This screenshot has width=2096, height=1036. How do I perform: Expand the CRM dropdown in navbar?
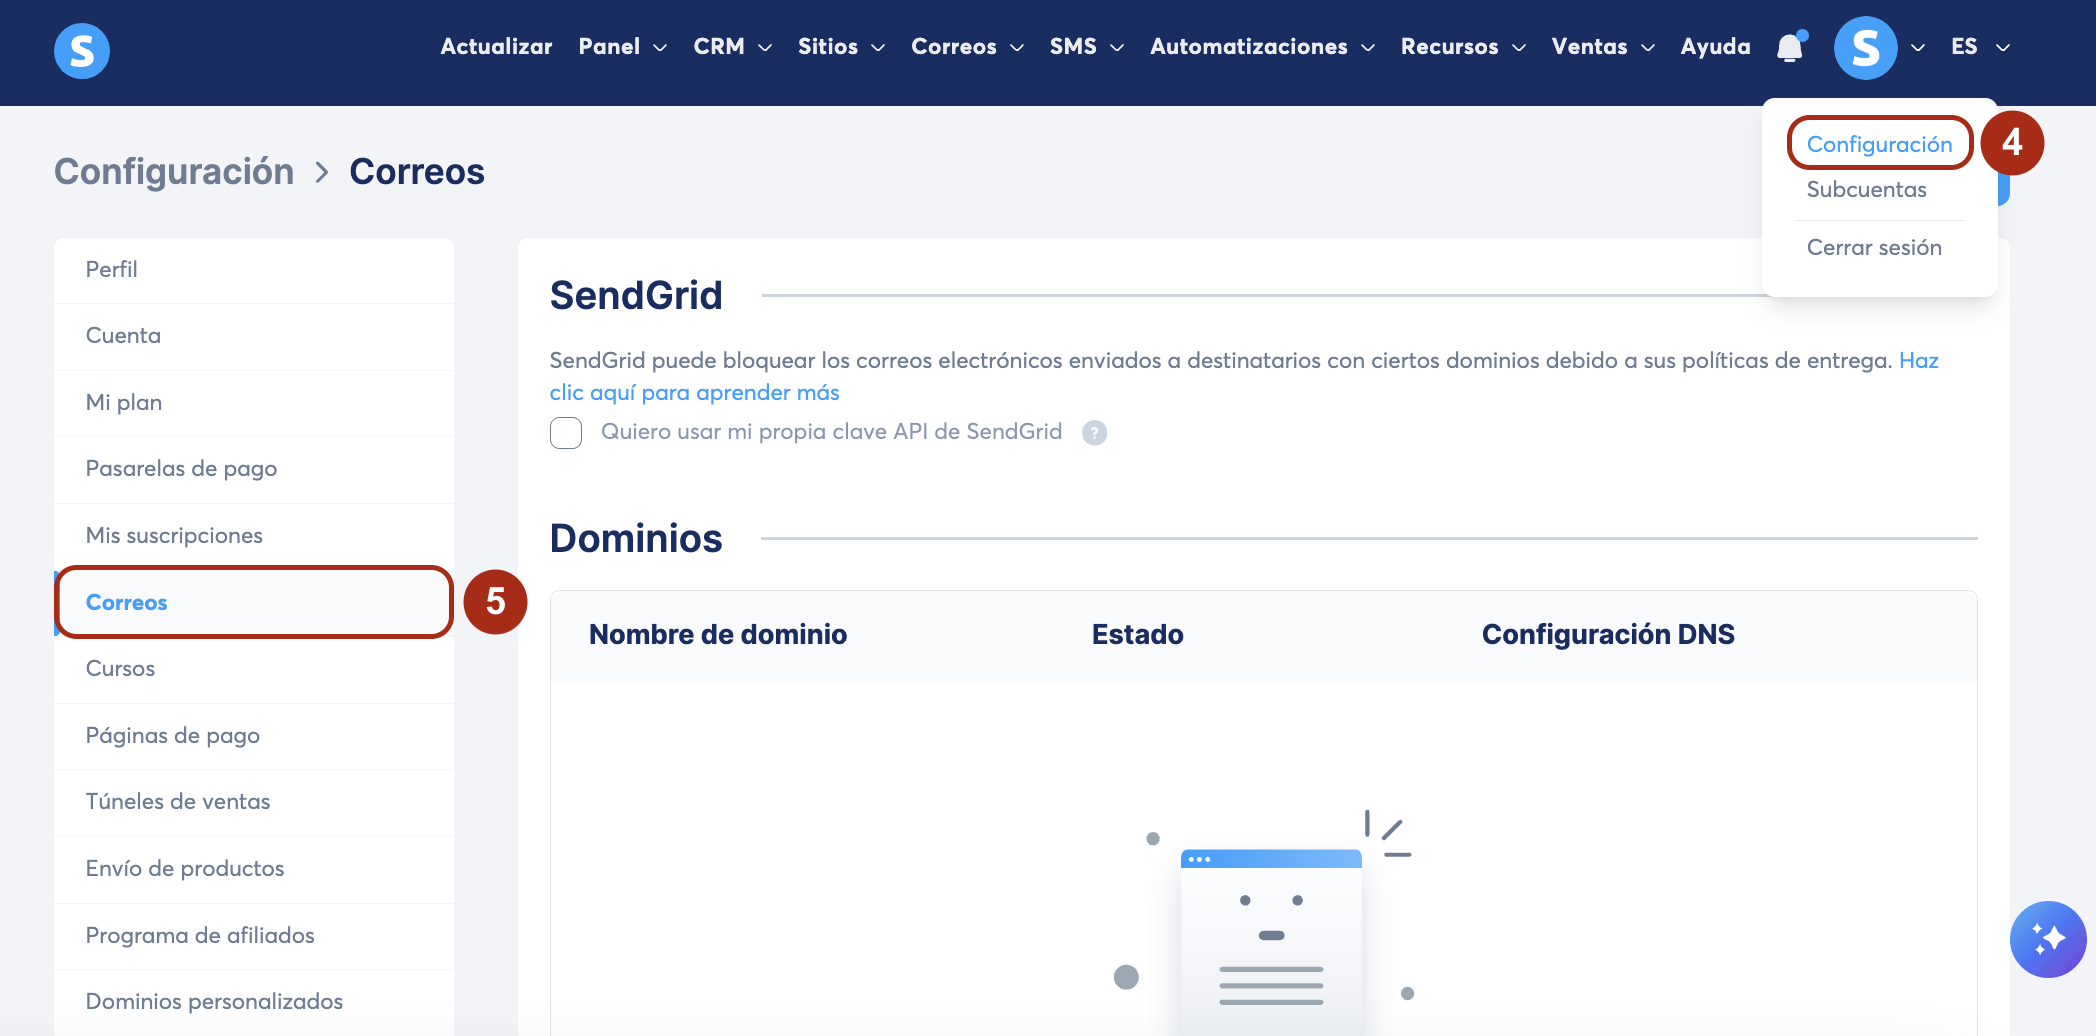732,47
